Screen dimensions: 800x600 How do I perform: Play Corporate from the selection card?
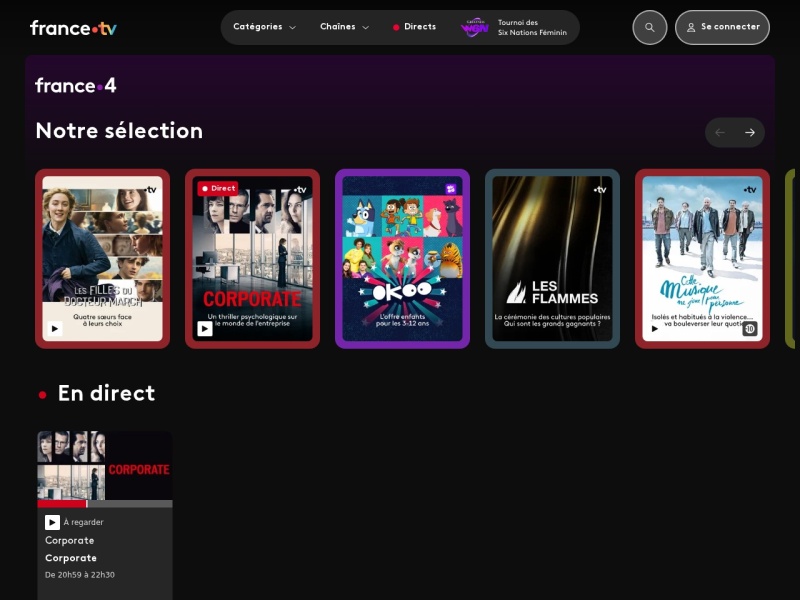[205, 329]
